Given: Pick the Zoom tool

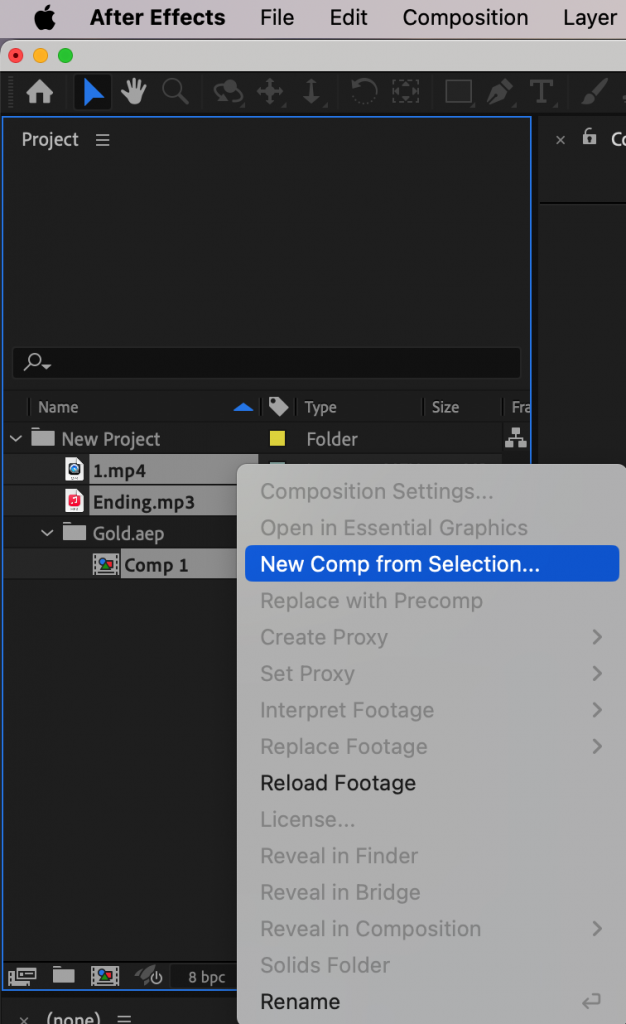Looking at the screenshot, I should [176, 91].
